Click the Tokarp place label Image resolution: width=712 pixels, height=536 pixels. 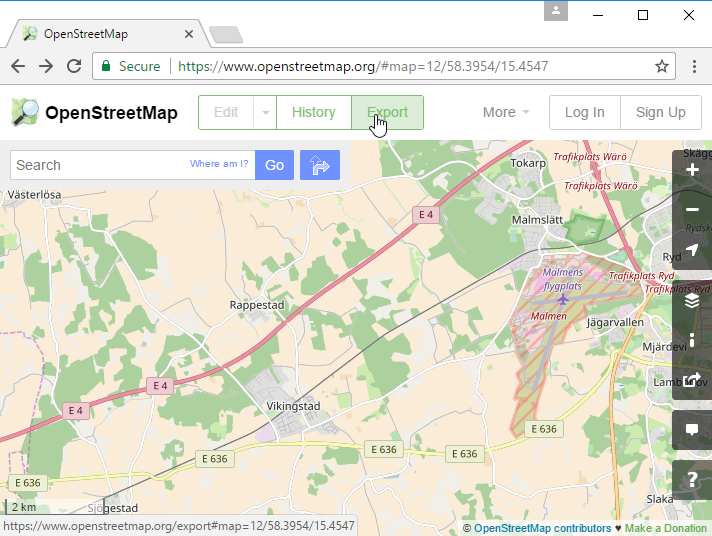pyautogui.click(x=528, y=163)
